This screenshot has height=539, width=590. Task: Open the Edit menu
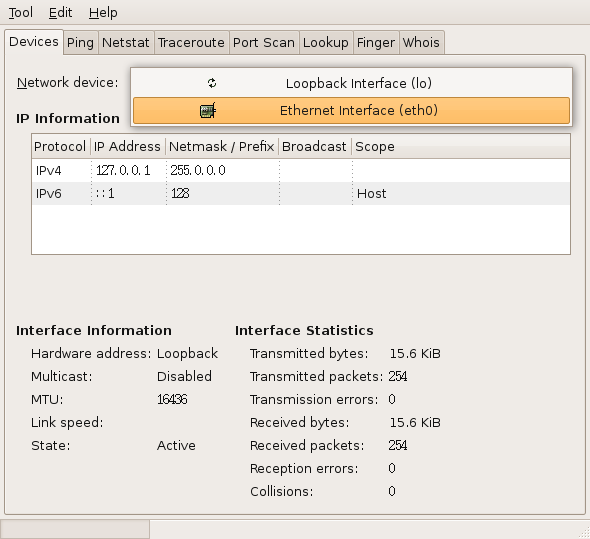pyautogui.click(x=60, y=12)
